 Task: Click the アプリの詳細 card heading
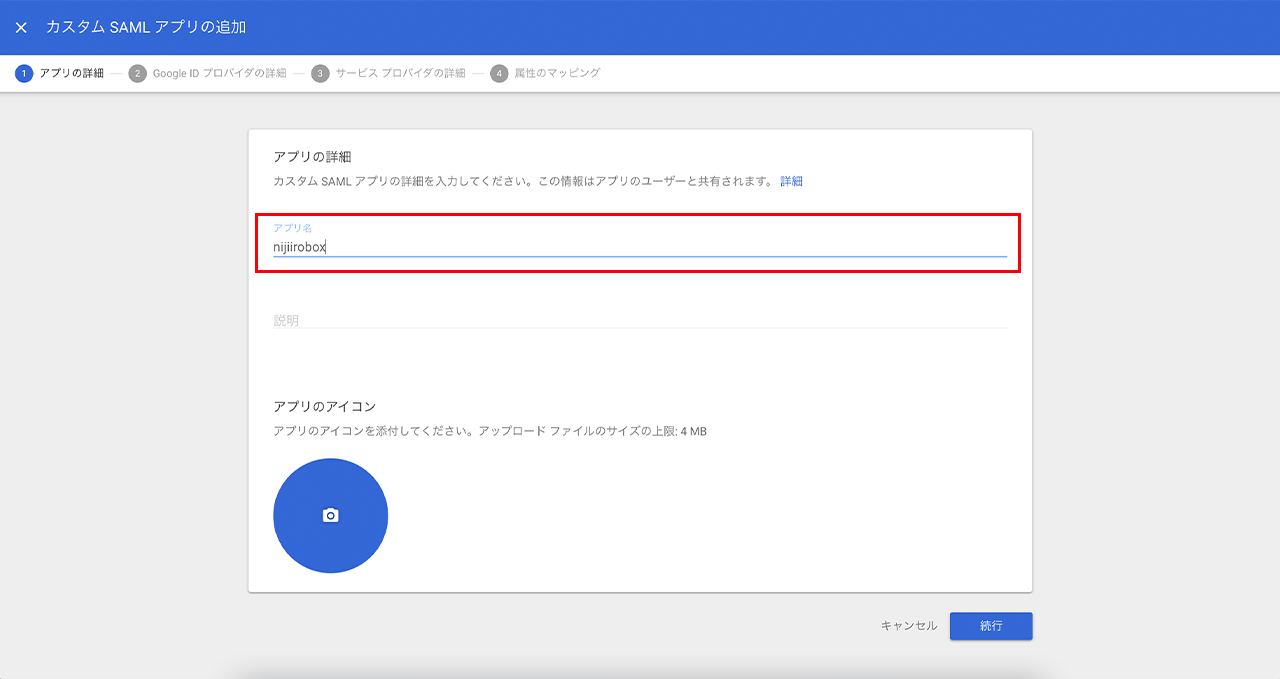click(x=312, y=157)
